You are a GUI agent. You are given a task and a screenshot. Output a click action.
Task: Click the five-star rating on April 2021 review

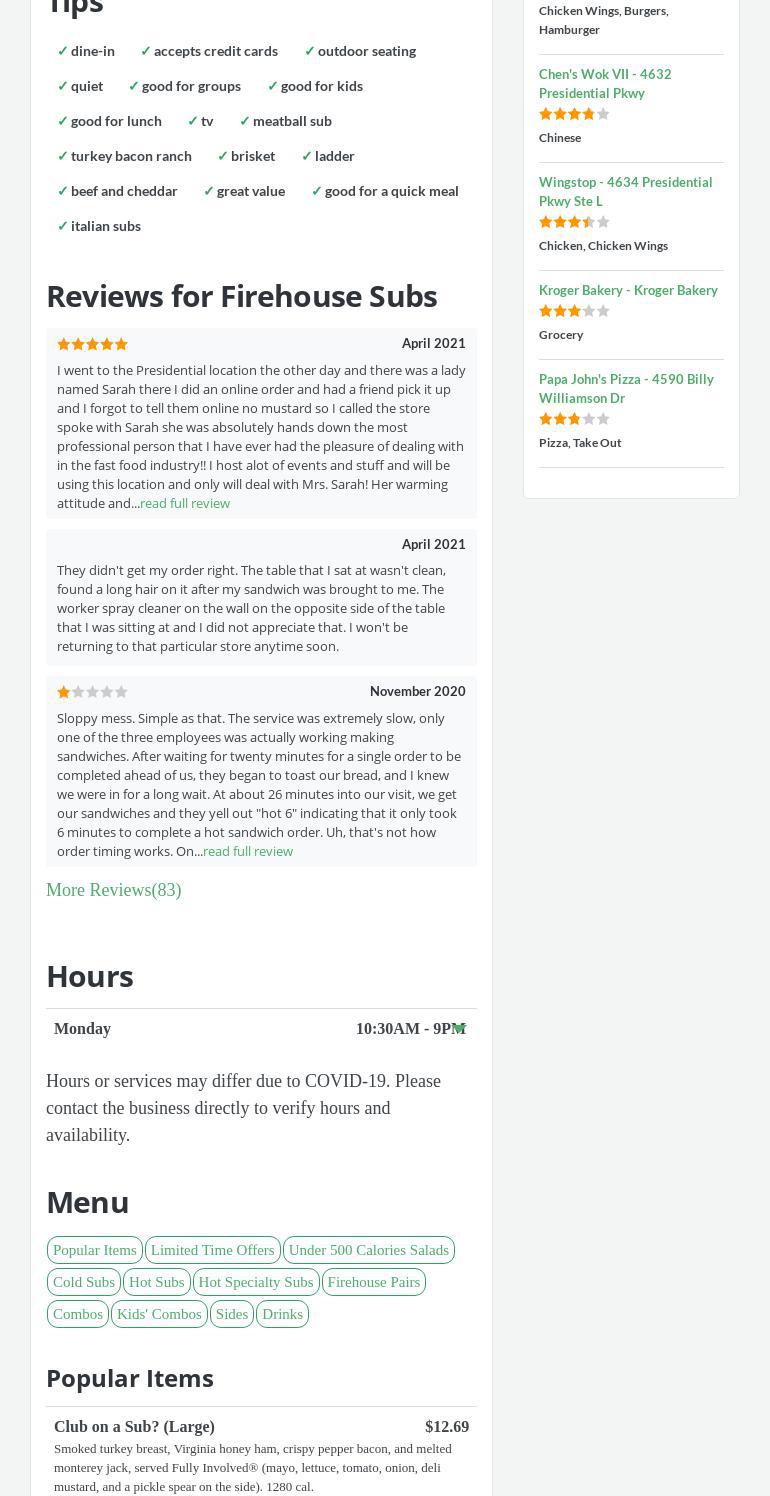93,344
